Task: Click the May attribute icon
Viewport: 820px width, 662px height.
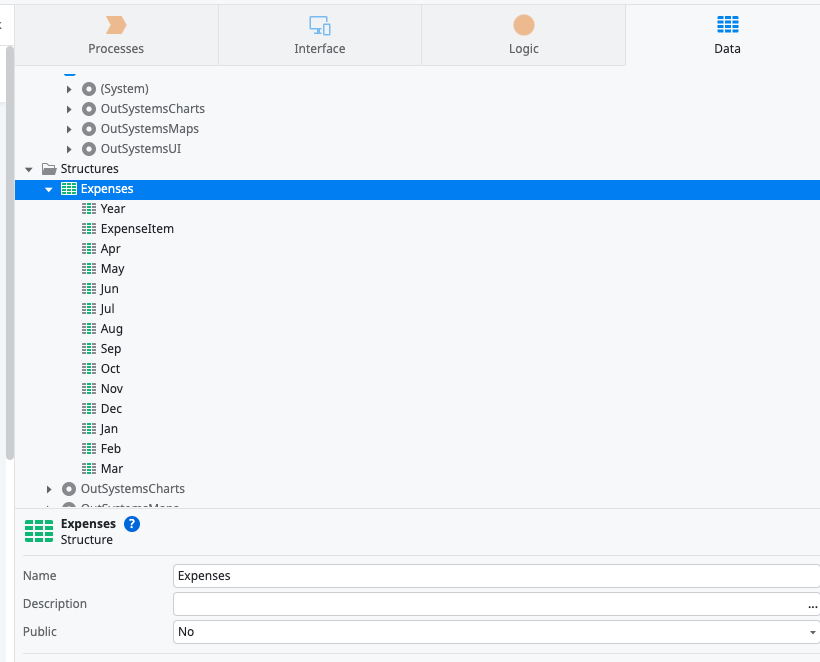Action: (89, 269)
